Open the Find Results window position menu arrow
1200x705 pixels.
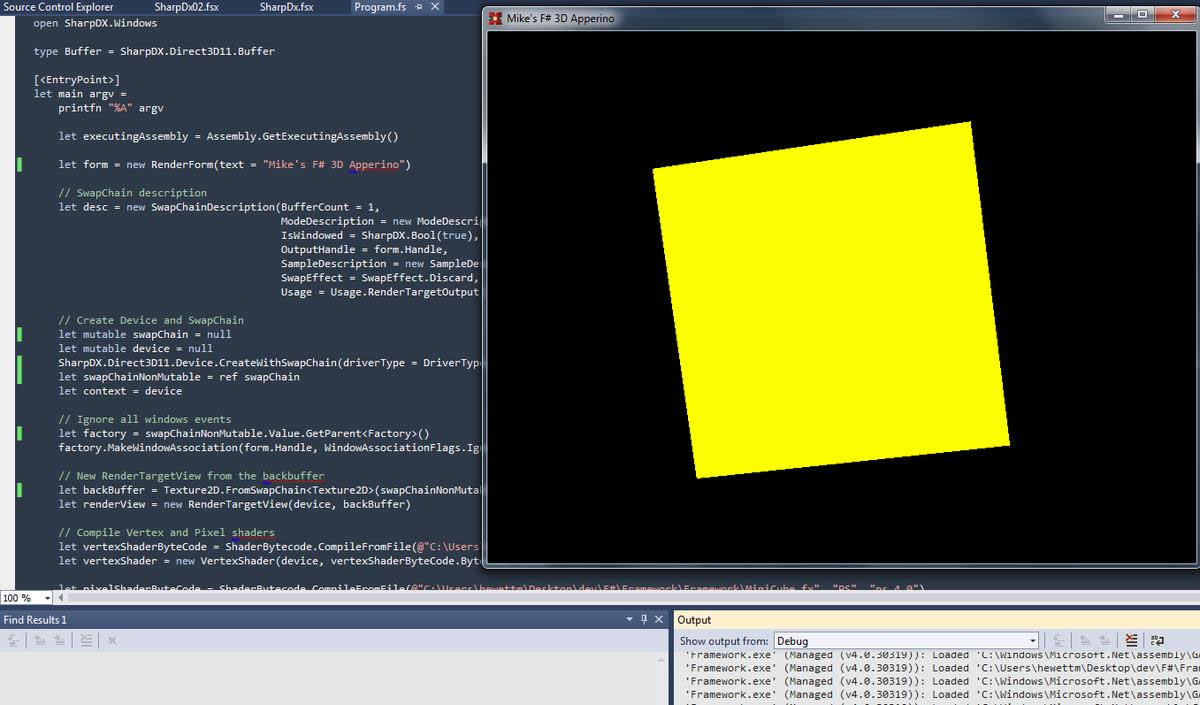pos(630,620)
